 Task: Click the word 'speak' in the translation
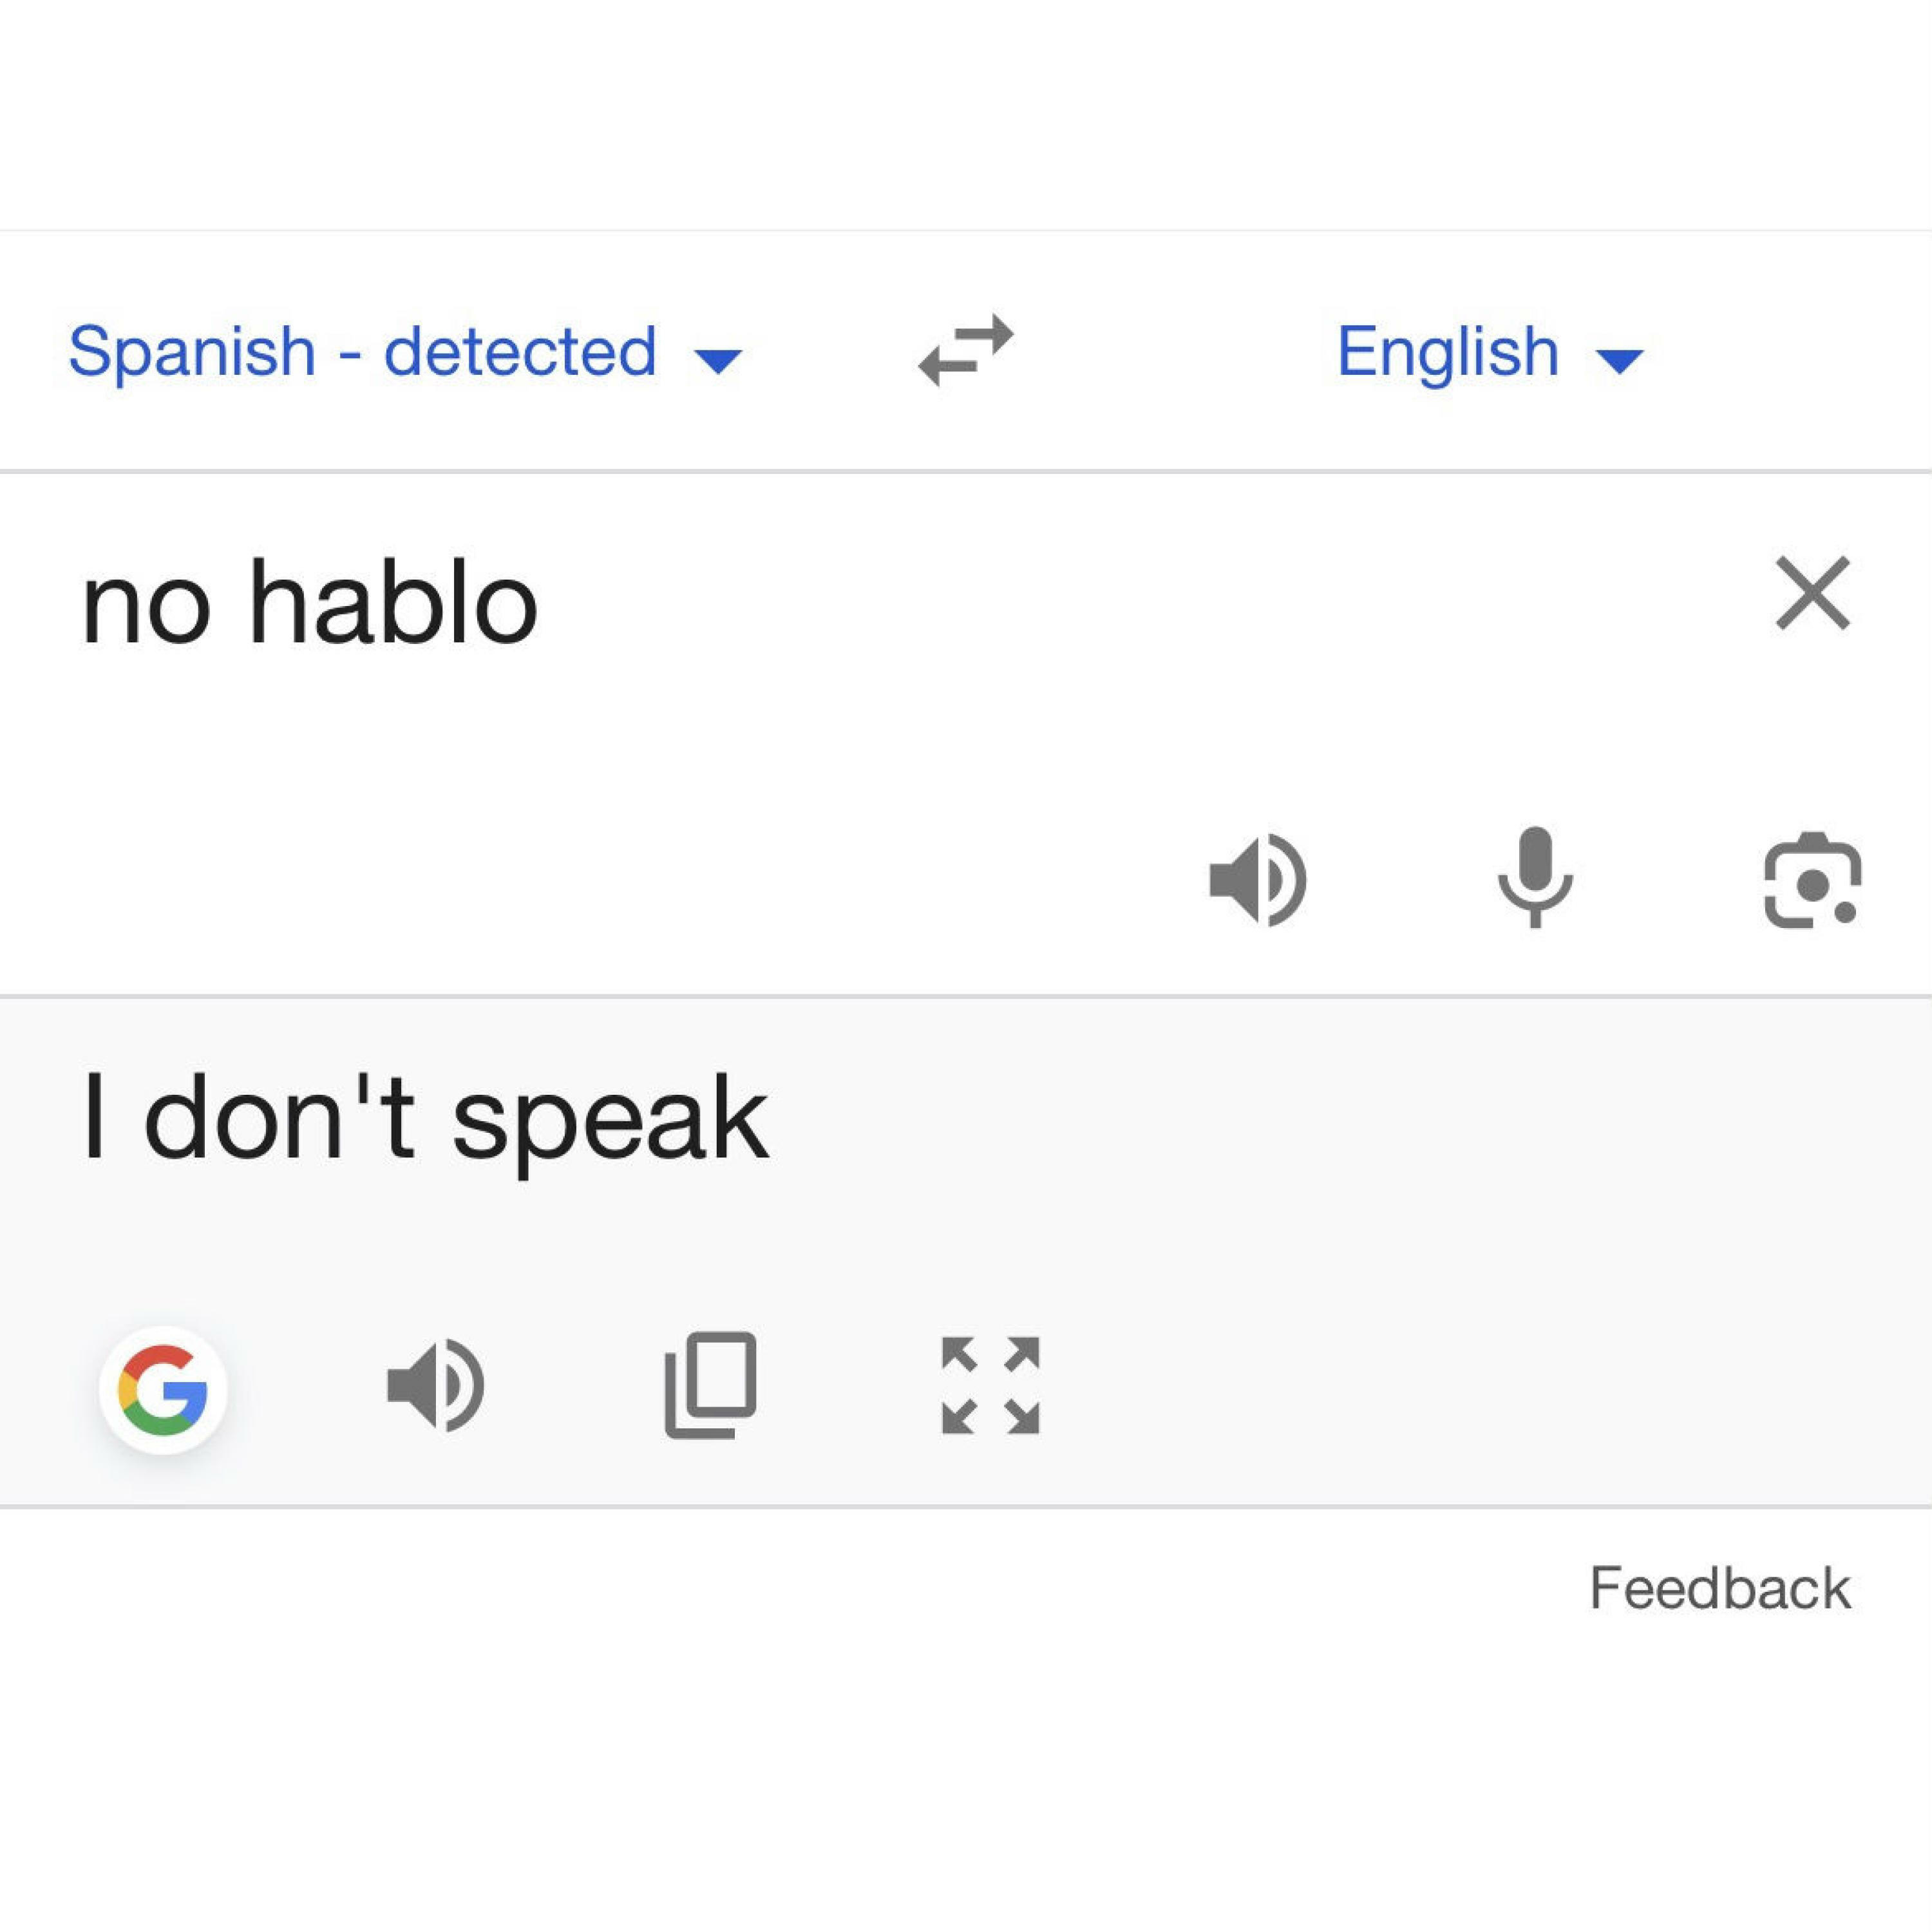[x=610, y=1120]
